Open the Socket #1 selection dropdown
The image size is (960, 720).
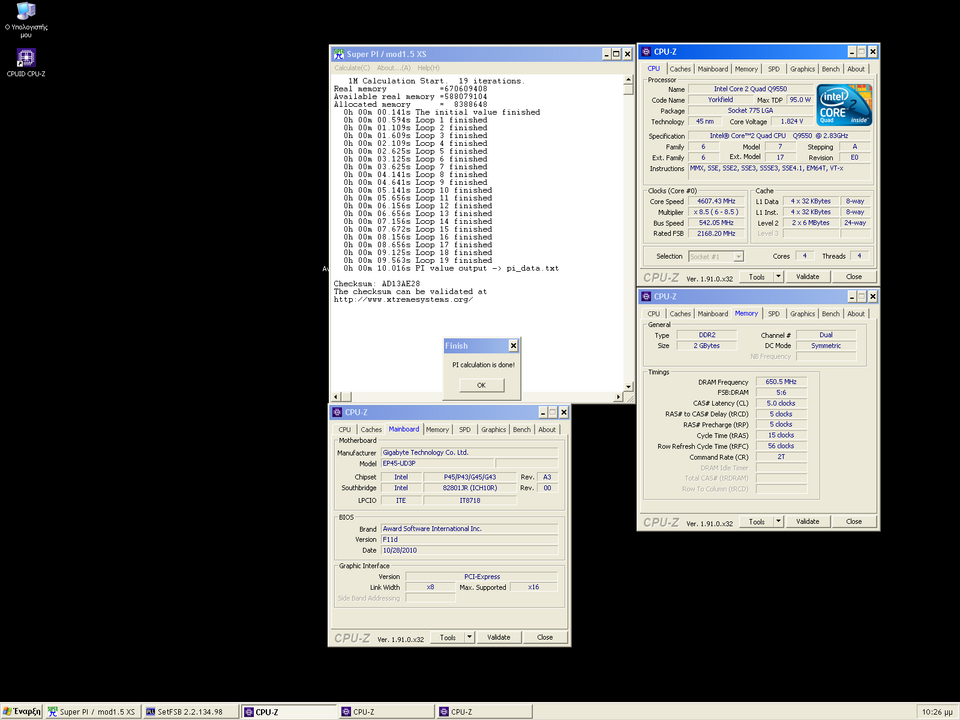pos(716,257)
